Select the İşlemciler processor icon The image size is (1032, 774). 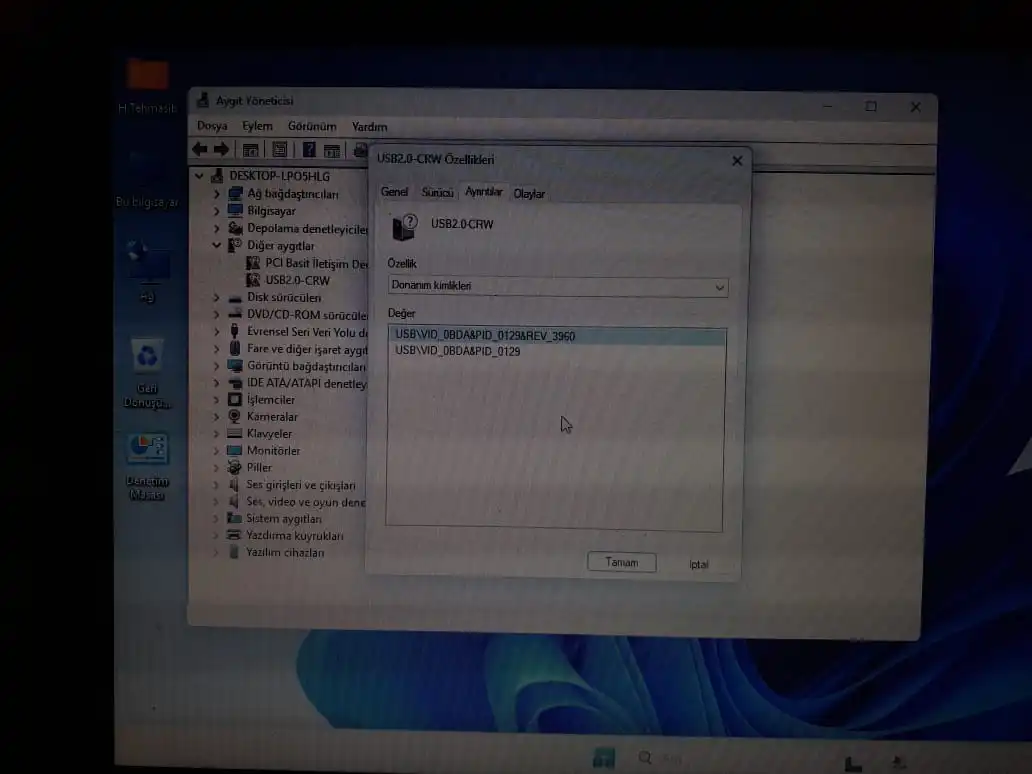pyautogui.click(x=234, y=399)
